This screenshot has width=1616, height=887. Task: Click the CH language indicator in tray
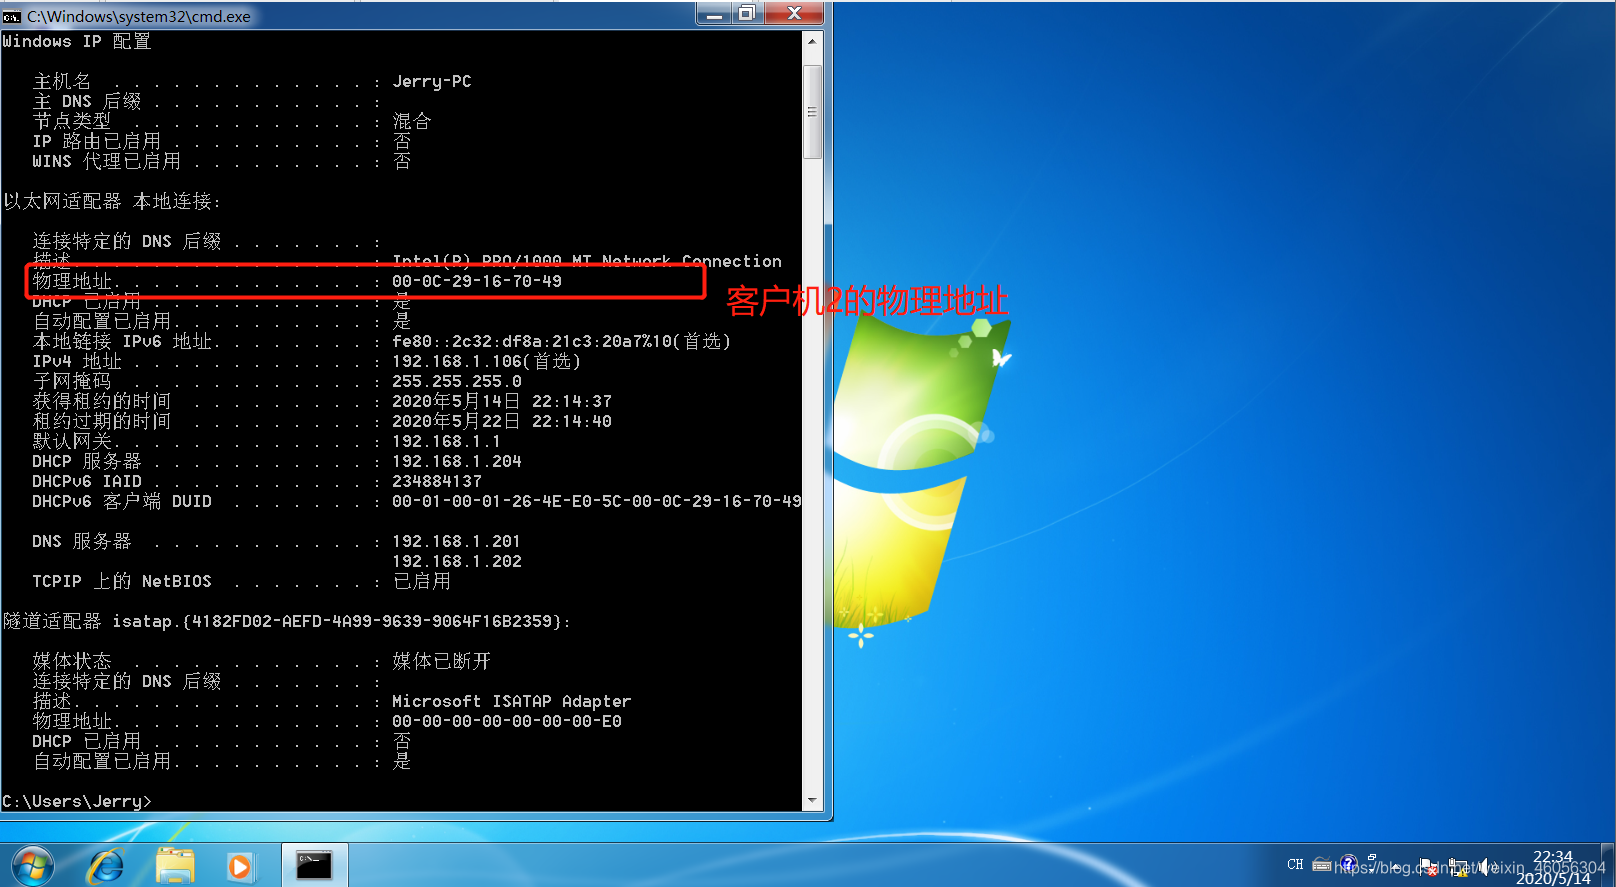(1295, 864)
